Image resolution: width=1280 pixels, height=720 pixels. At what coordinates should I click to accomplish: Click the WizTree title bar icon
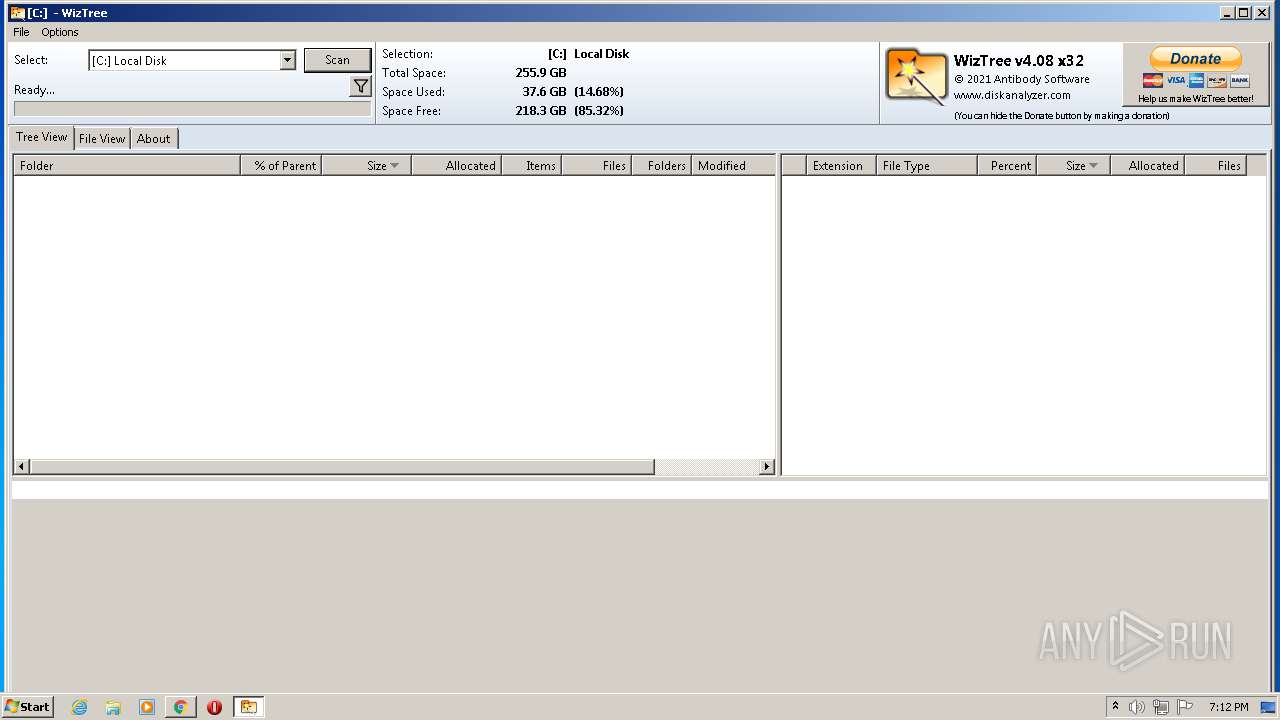pyautogui.click(x=17, y=13)
